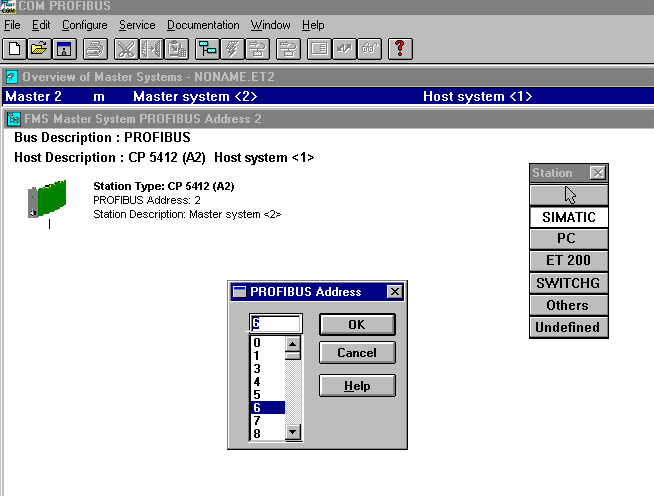Screen dimensions: 654x496
Task: Select the PC station type button
Action: [x=569, y=239]
